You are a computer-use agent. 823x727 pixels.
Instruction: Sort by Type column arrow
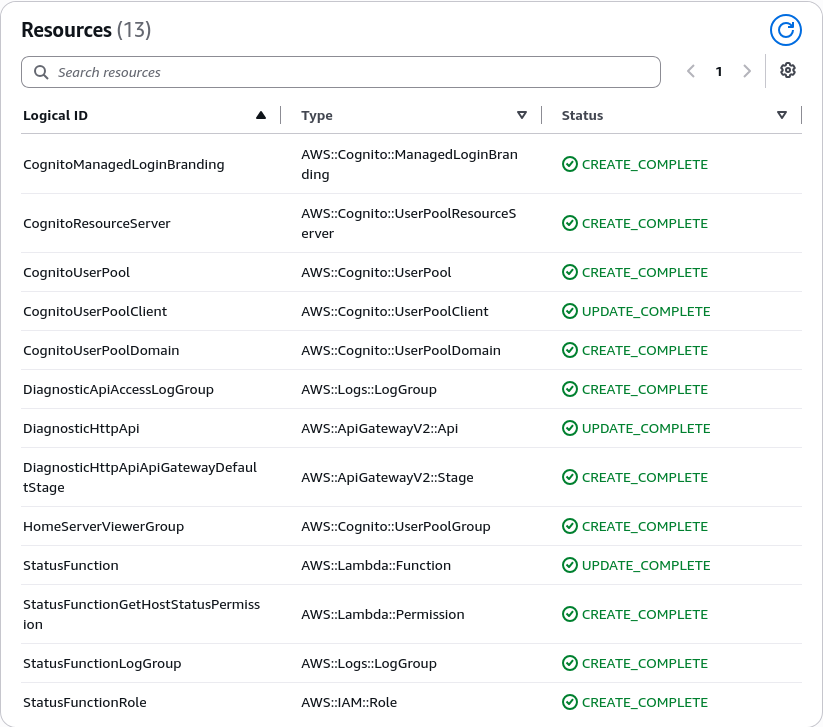pos(522,115)
